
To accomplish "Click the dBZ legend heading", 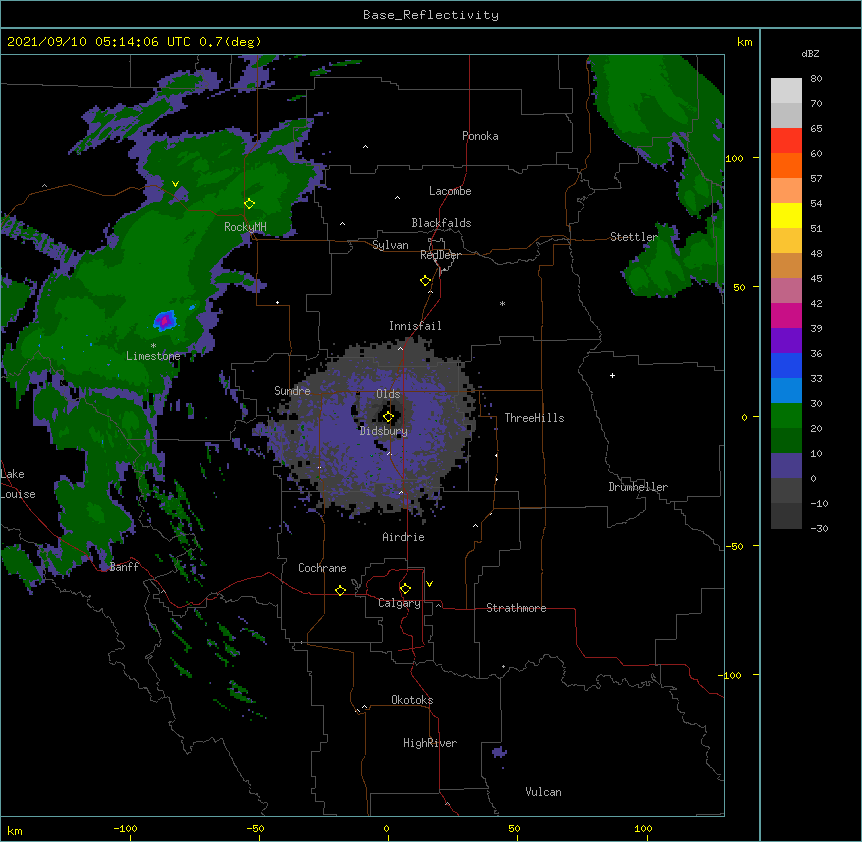I will coord(810,54).
